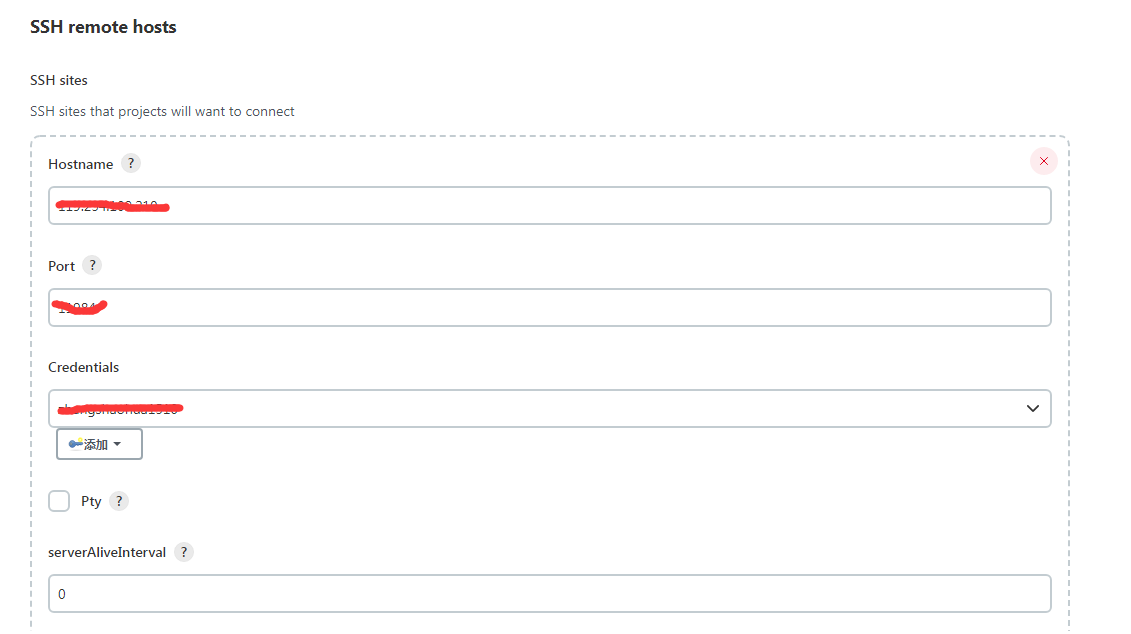The height and width of the screenshot is (634, 1131).
Task: Open the serverAliveInterval help tooltip icon
Action: (184, 551)
